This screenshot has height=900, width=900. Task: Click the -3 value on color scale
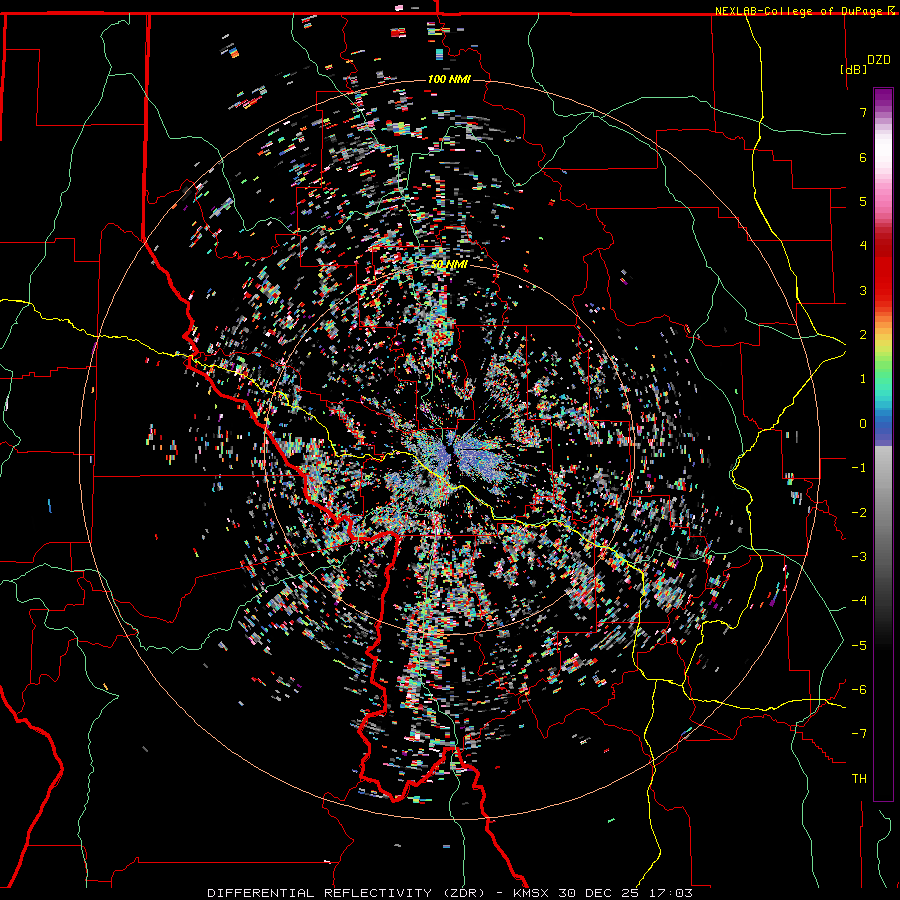[x=859, y=557]
